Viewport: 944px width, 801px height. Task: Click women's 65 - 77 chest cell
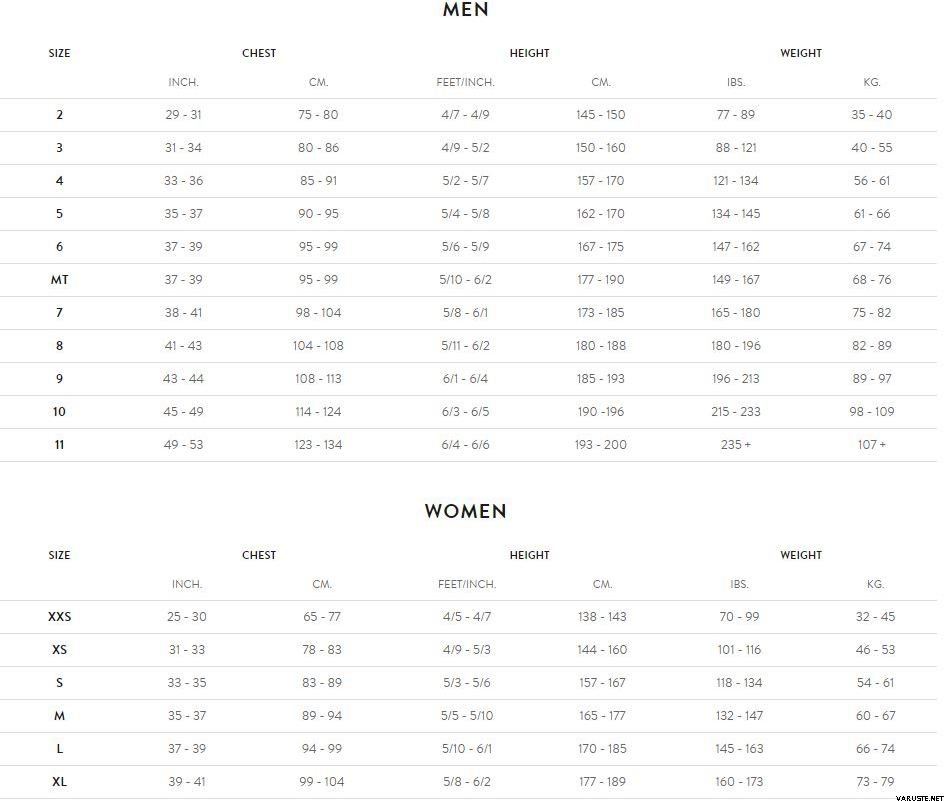(322, 617)
